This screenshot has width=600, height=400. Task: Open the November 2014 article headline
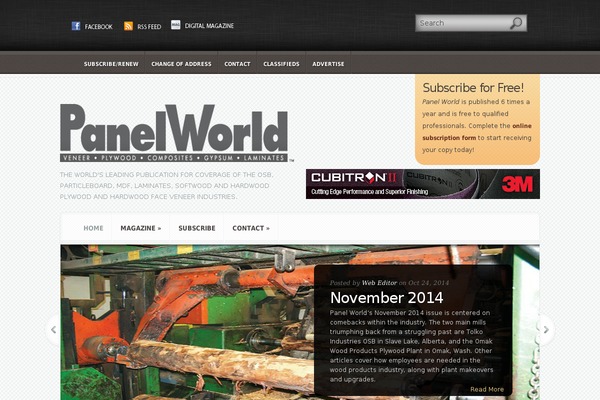point(386,298)
